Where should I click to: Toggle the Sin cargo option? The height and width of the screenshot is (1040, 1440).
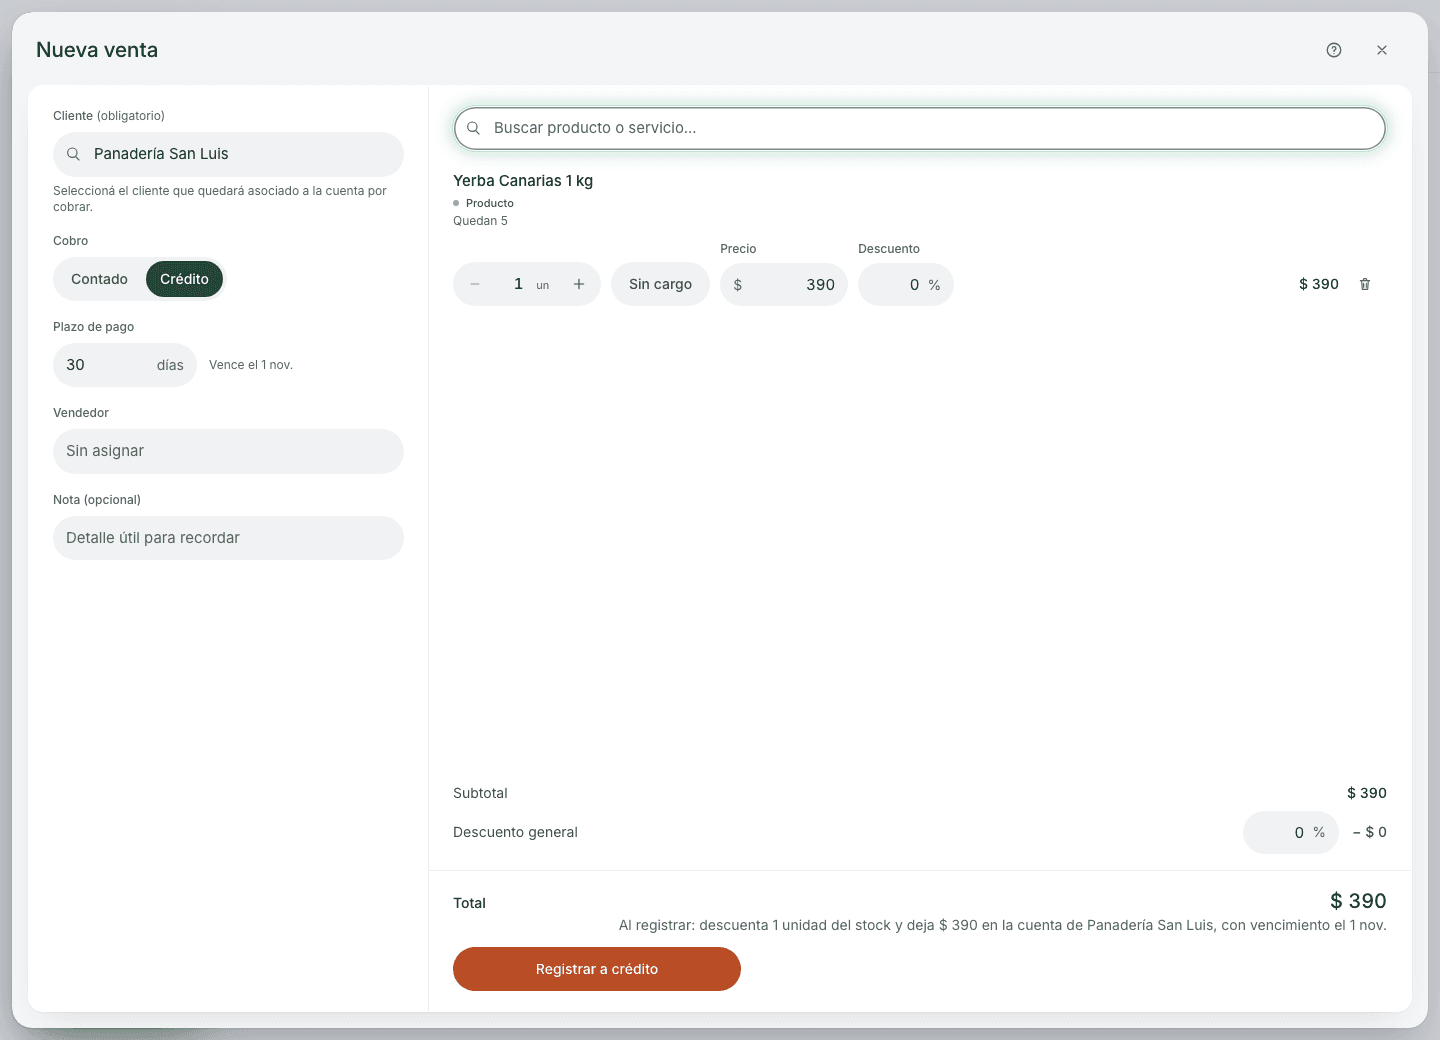pos(660,284)
